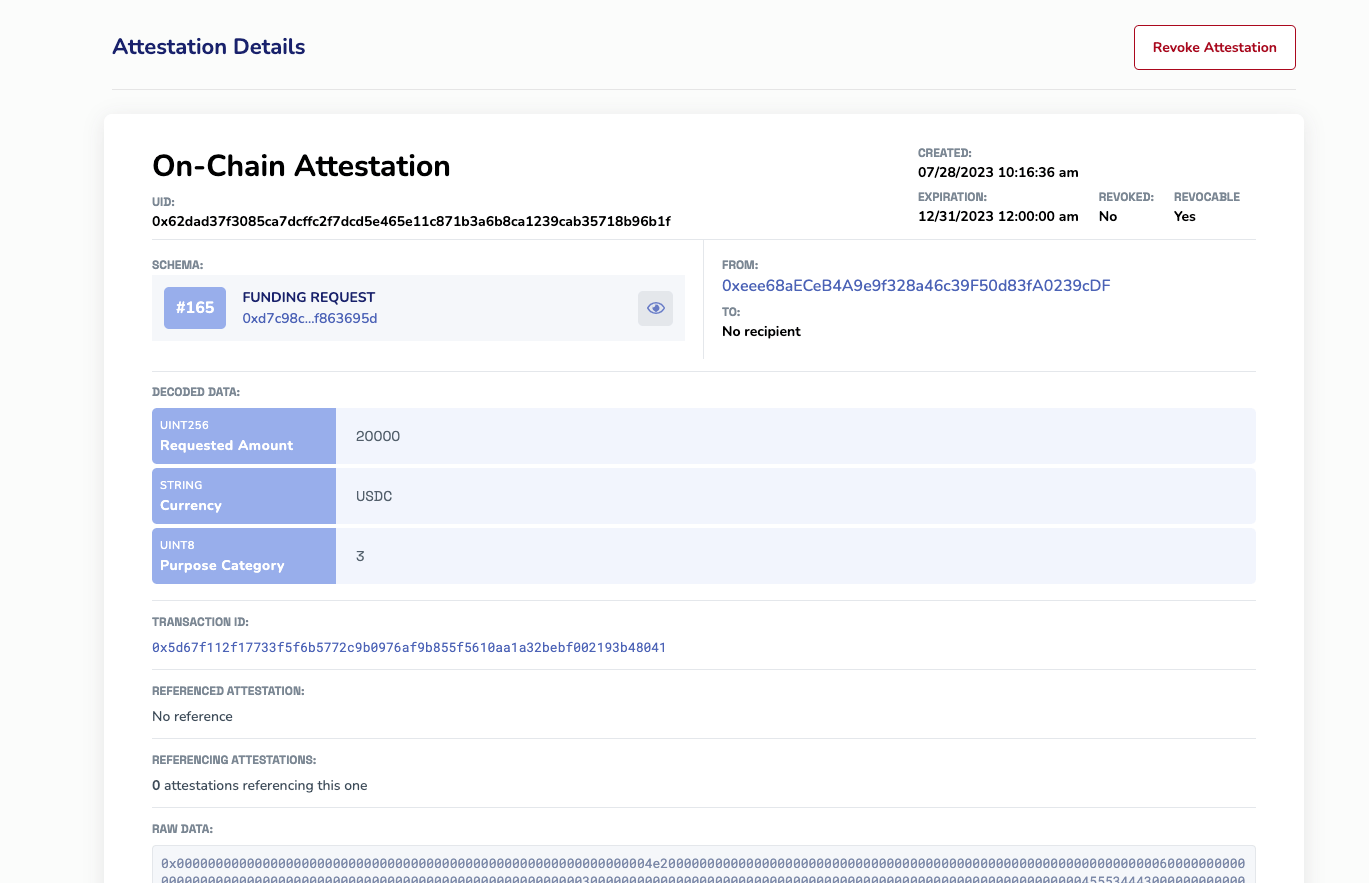The height and width of the screenshot is (883, 1369).
Task: Open schema address 0xd7c98c...f863695d
Action: tap(310, 319)
